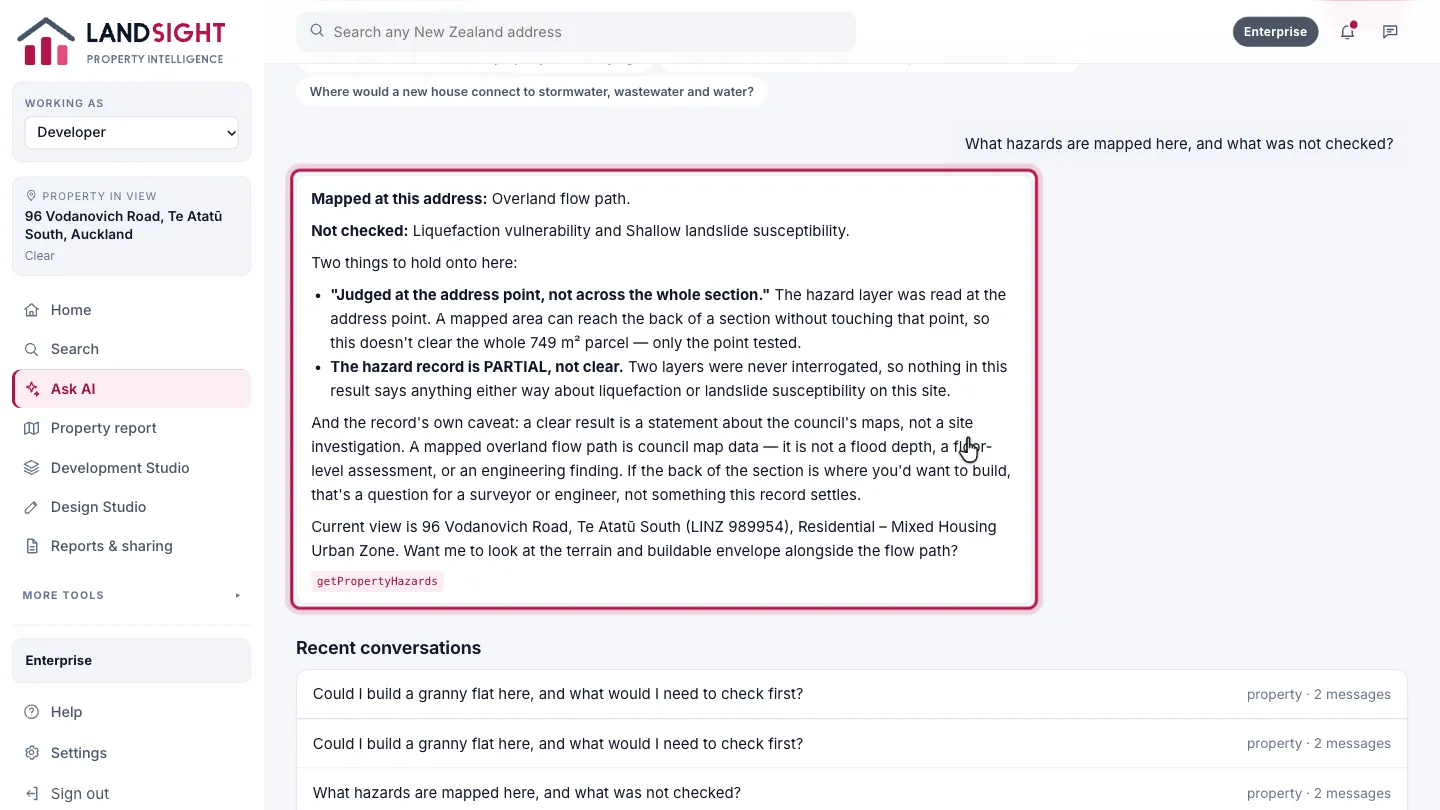Open Settings gear icon
The image size is (1440, 810).
click(x=32, y=753)
